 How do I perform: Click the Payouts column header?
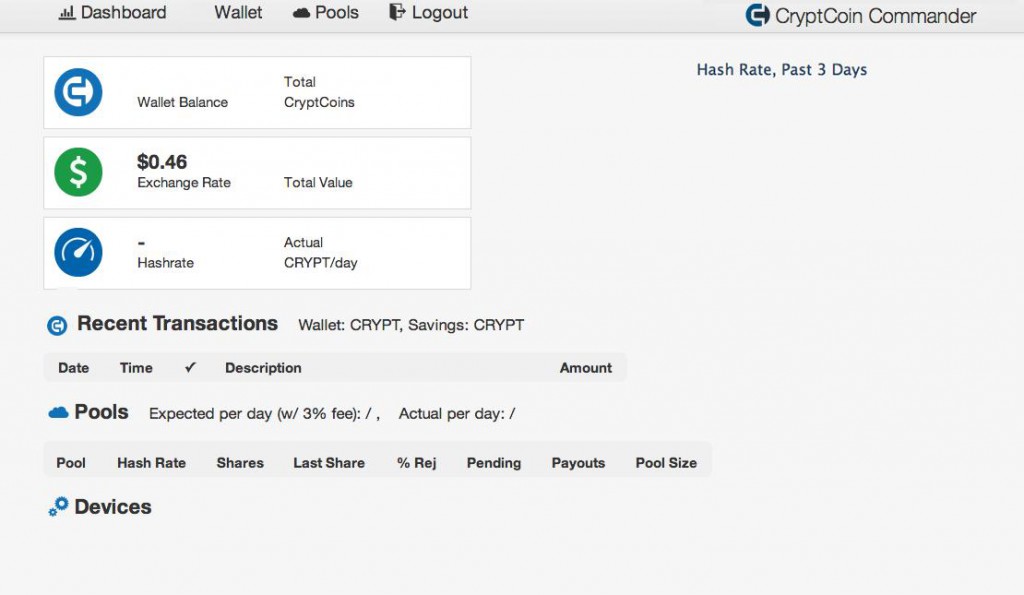click(x=578, y=462)
